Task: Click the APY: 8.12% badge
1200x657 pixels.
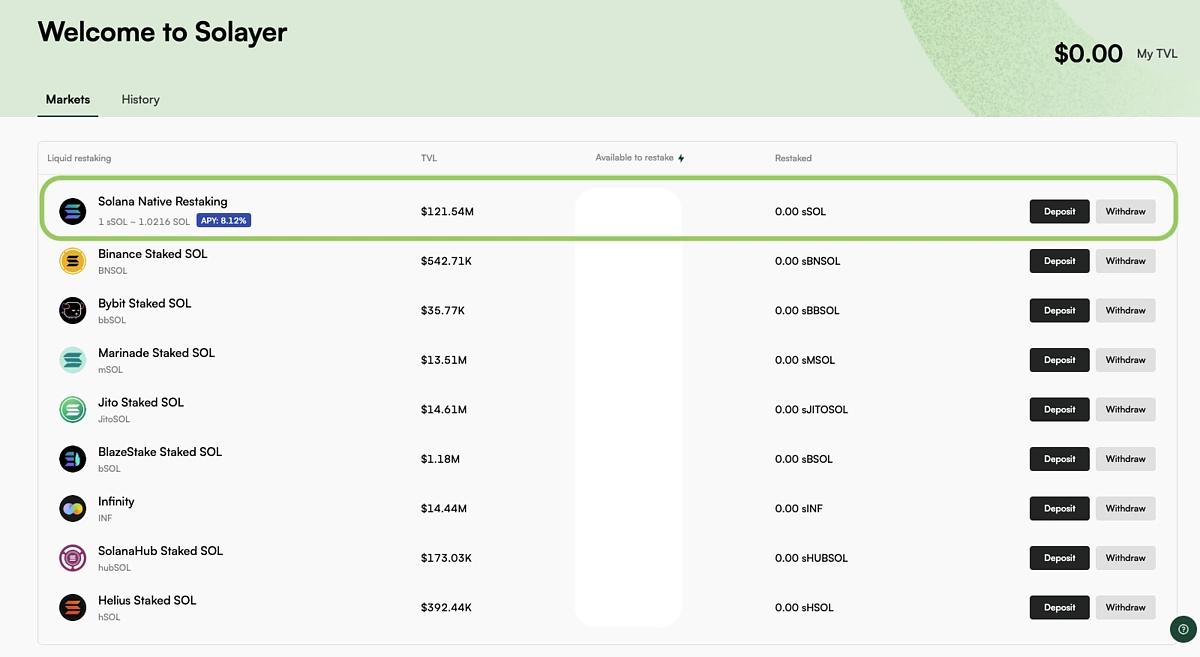Action: click(223, 220)
